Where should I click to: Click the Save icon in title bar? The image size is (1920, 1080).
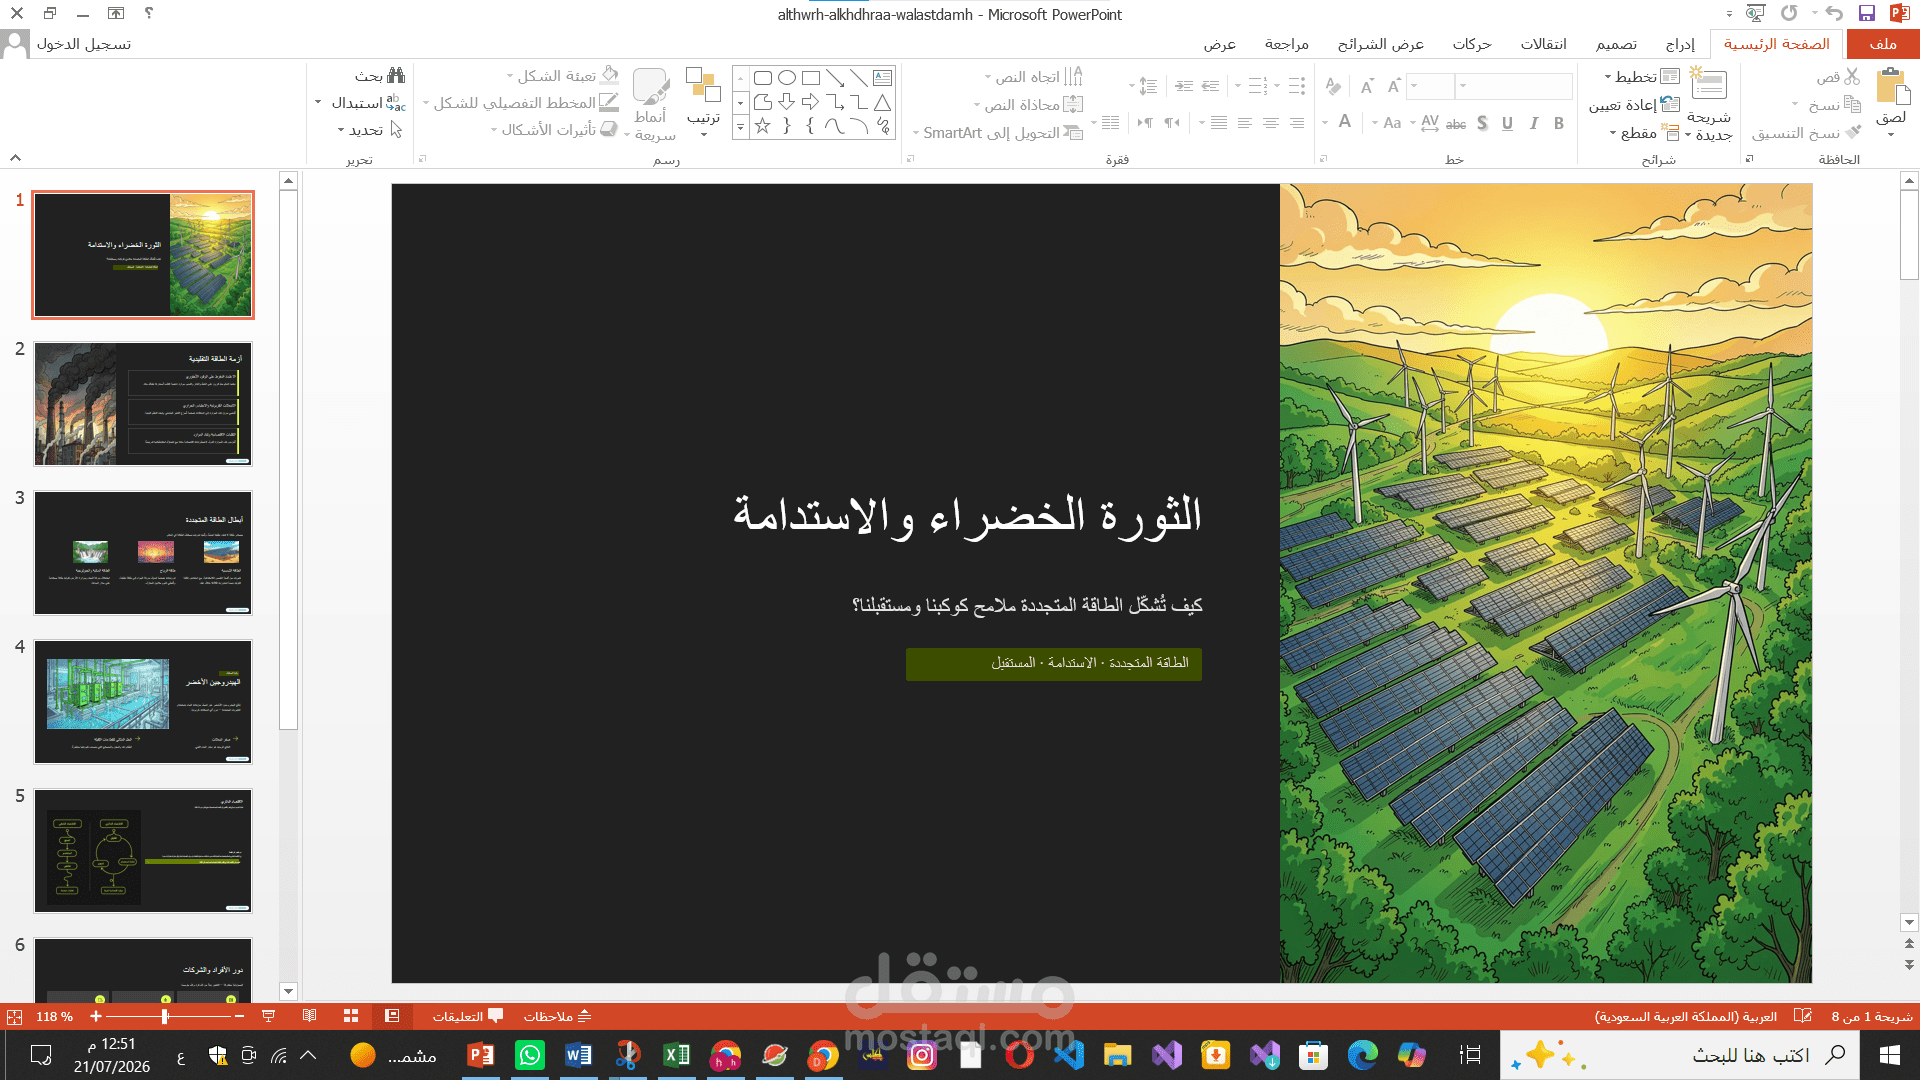point(1866,13)
